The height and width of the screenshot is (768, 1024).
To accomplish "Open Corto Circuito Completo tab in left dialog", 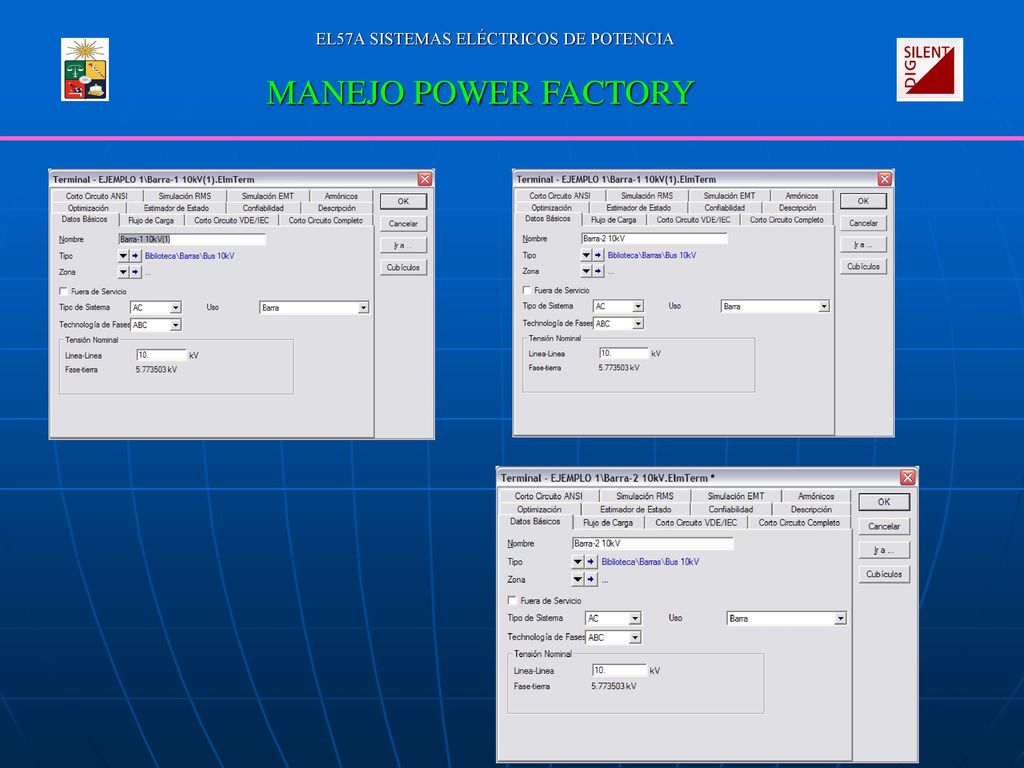I will click(x=326, y=221).
